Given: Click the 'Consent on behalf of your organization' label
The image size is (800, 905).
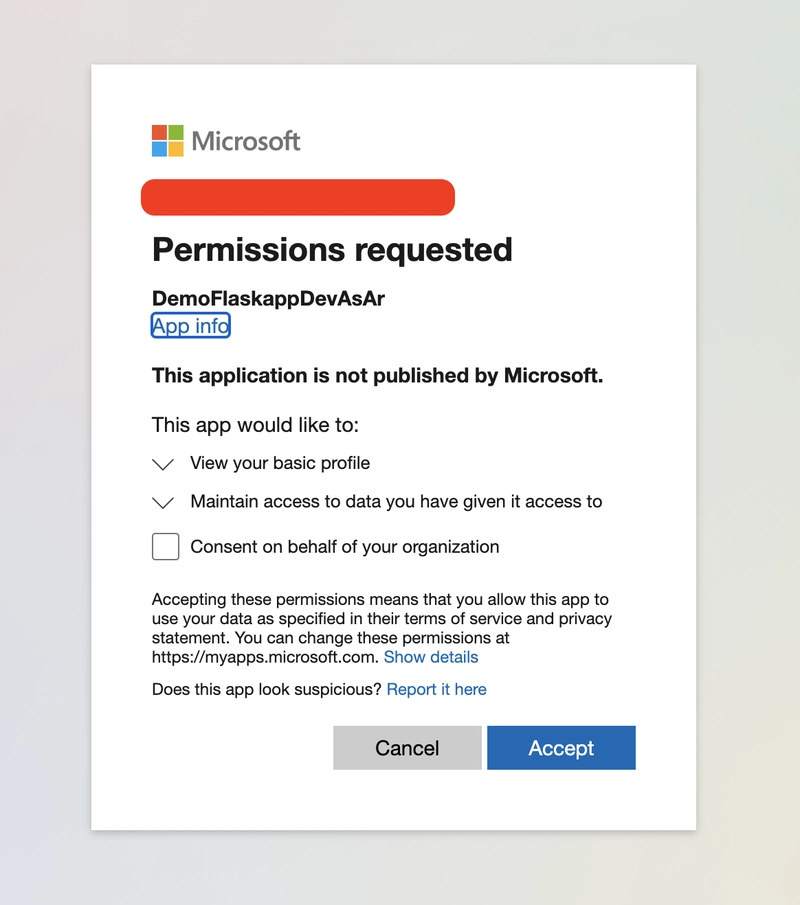Looking at the screenshot, I should (x=345, y=547).
